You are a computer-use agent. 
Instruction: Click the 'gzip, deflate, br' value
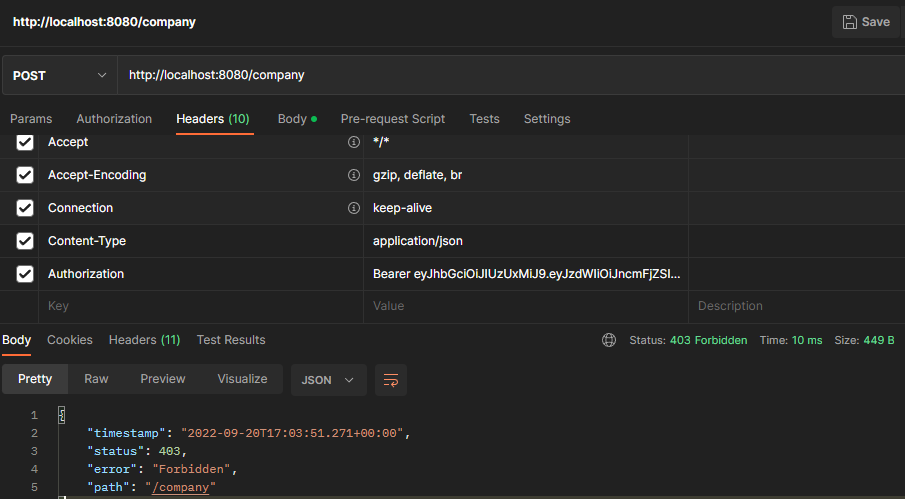[x=417, y=175]
